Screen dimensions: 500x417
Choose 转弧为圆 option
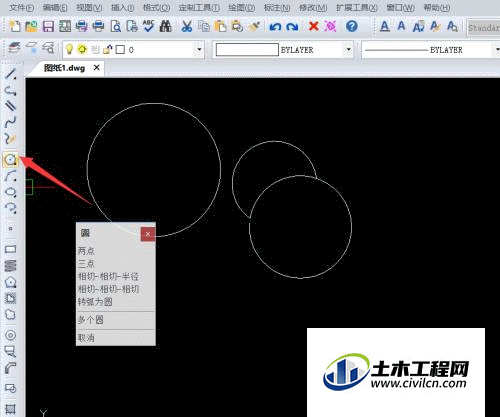[95, 302]
